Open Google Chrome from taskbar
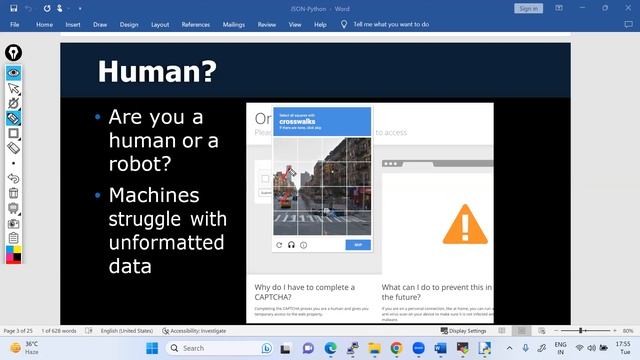Image resolution: width=640 pixels, height=360 pixels. point(396,348)
